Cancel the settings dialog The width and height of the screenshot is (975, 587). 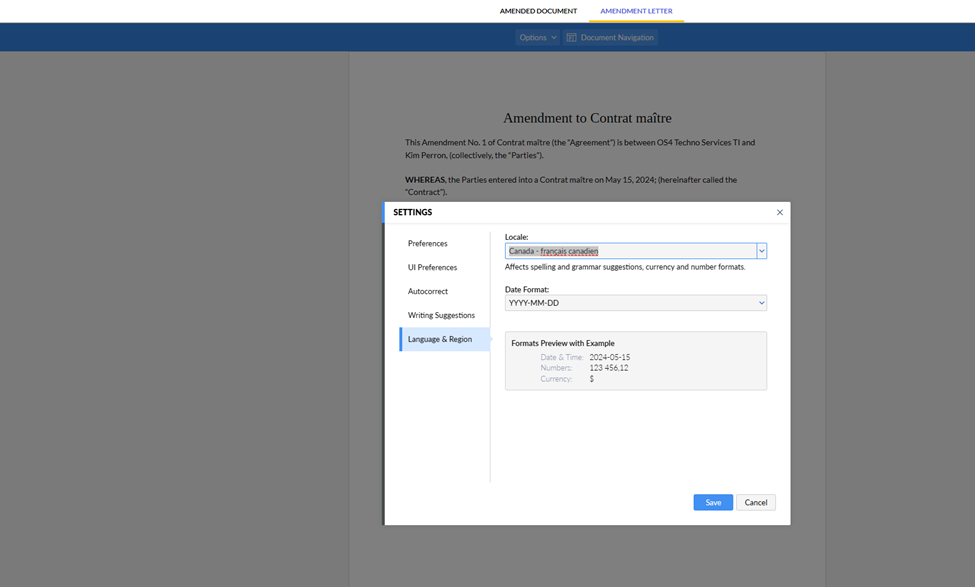tap(756, 502)
